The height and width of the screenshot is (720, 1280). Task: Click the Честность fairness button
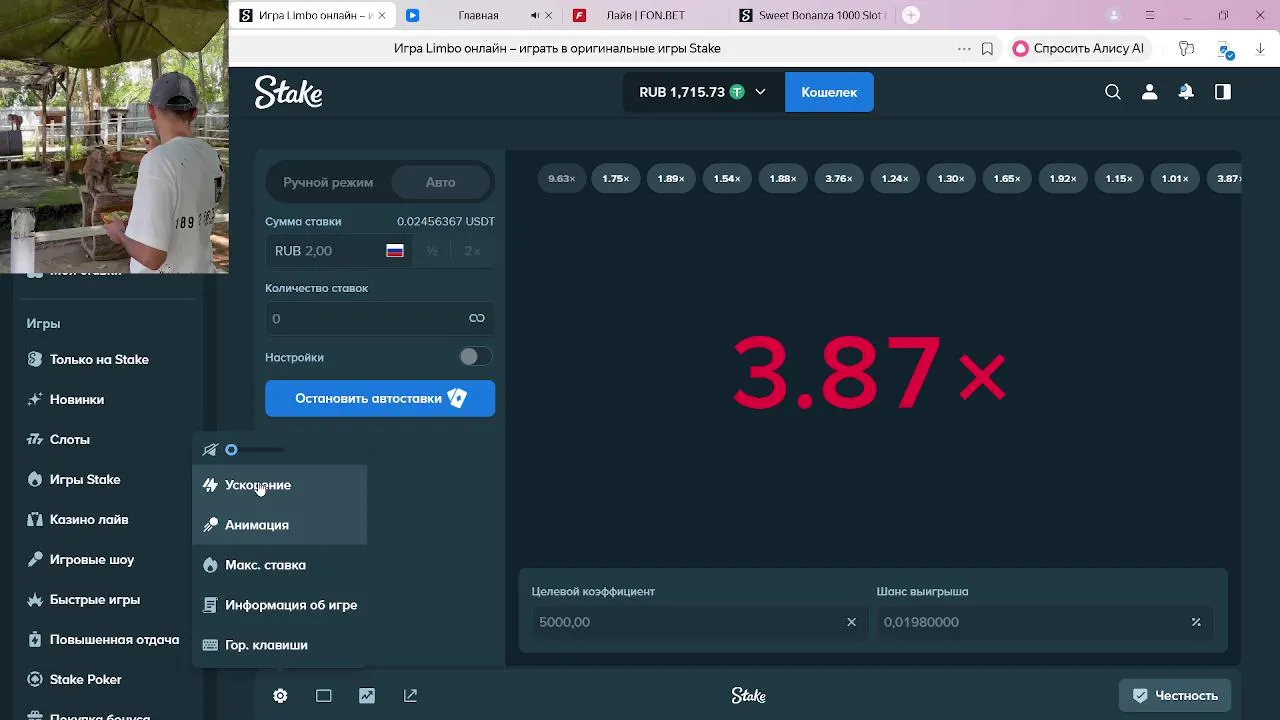click(1175, 696)
